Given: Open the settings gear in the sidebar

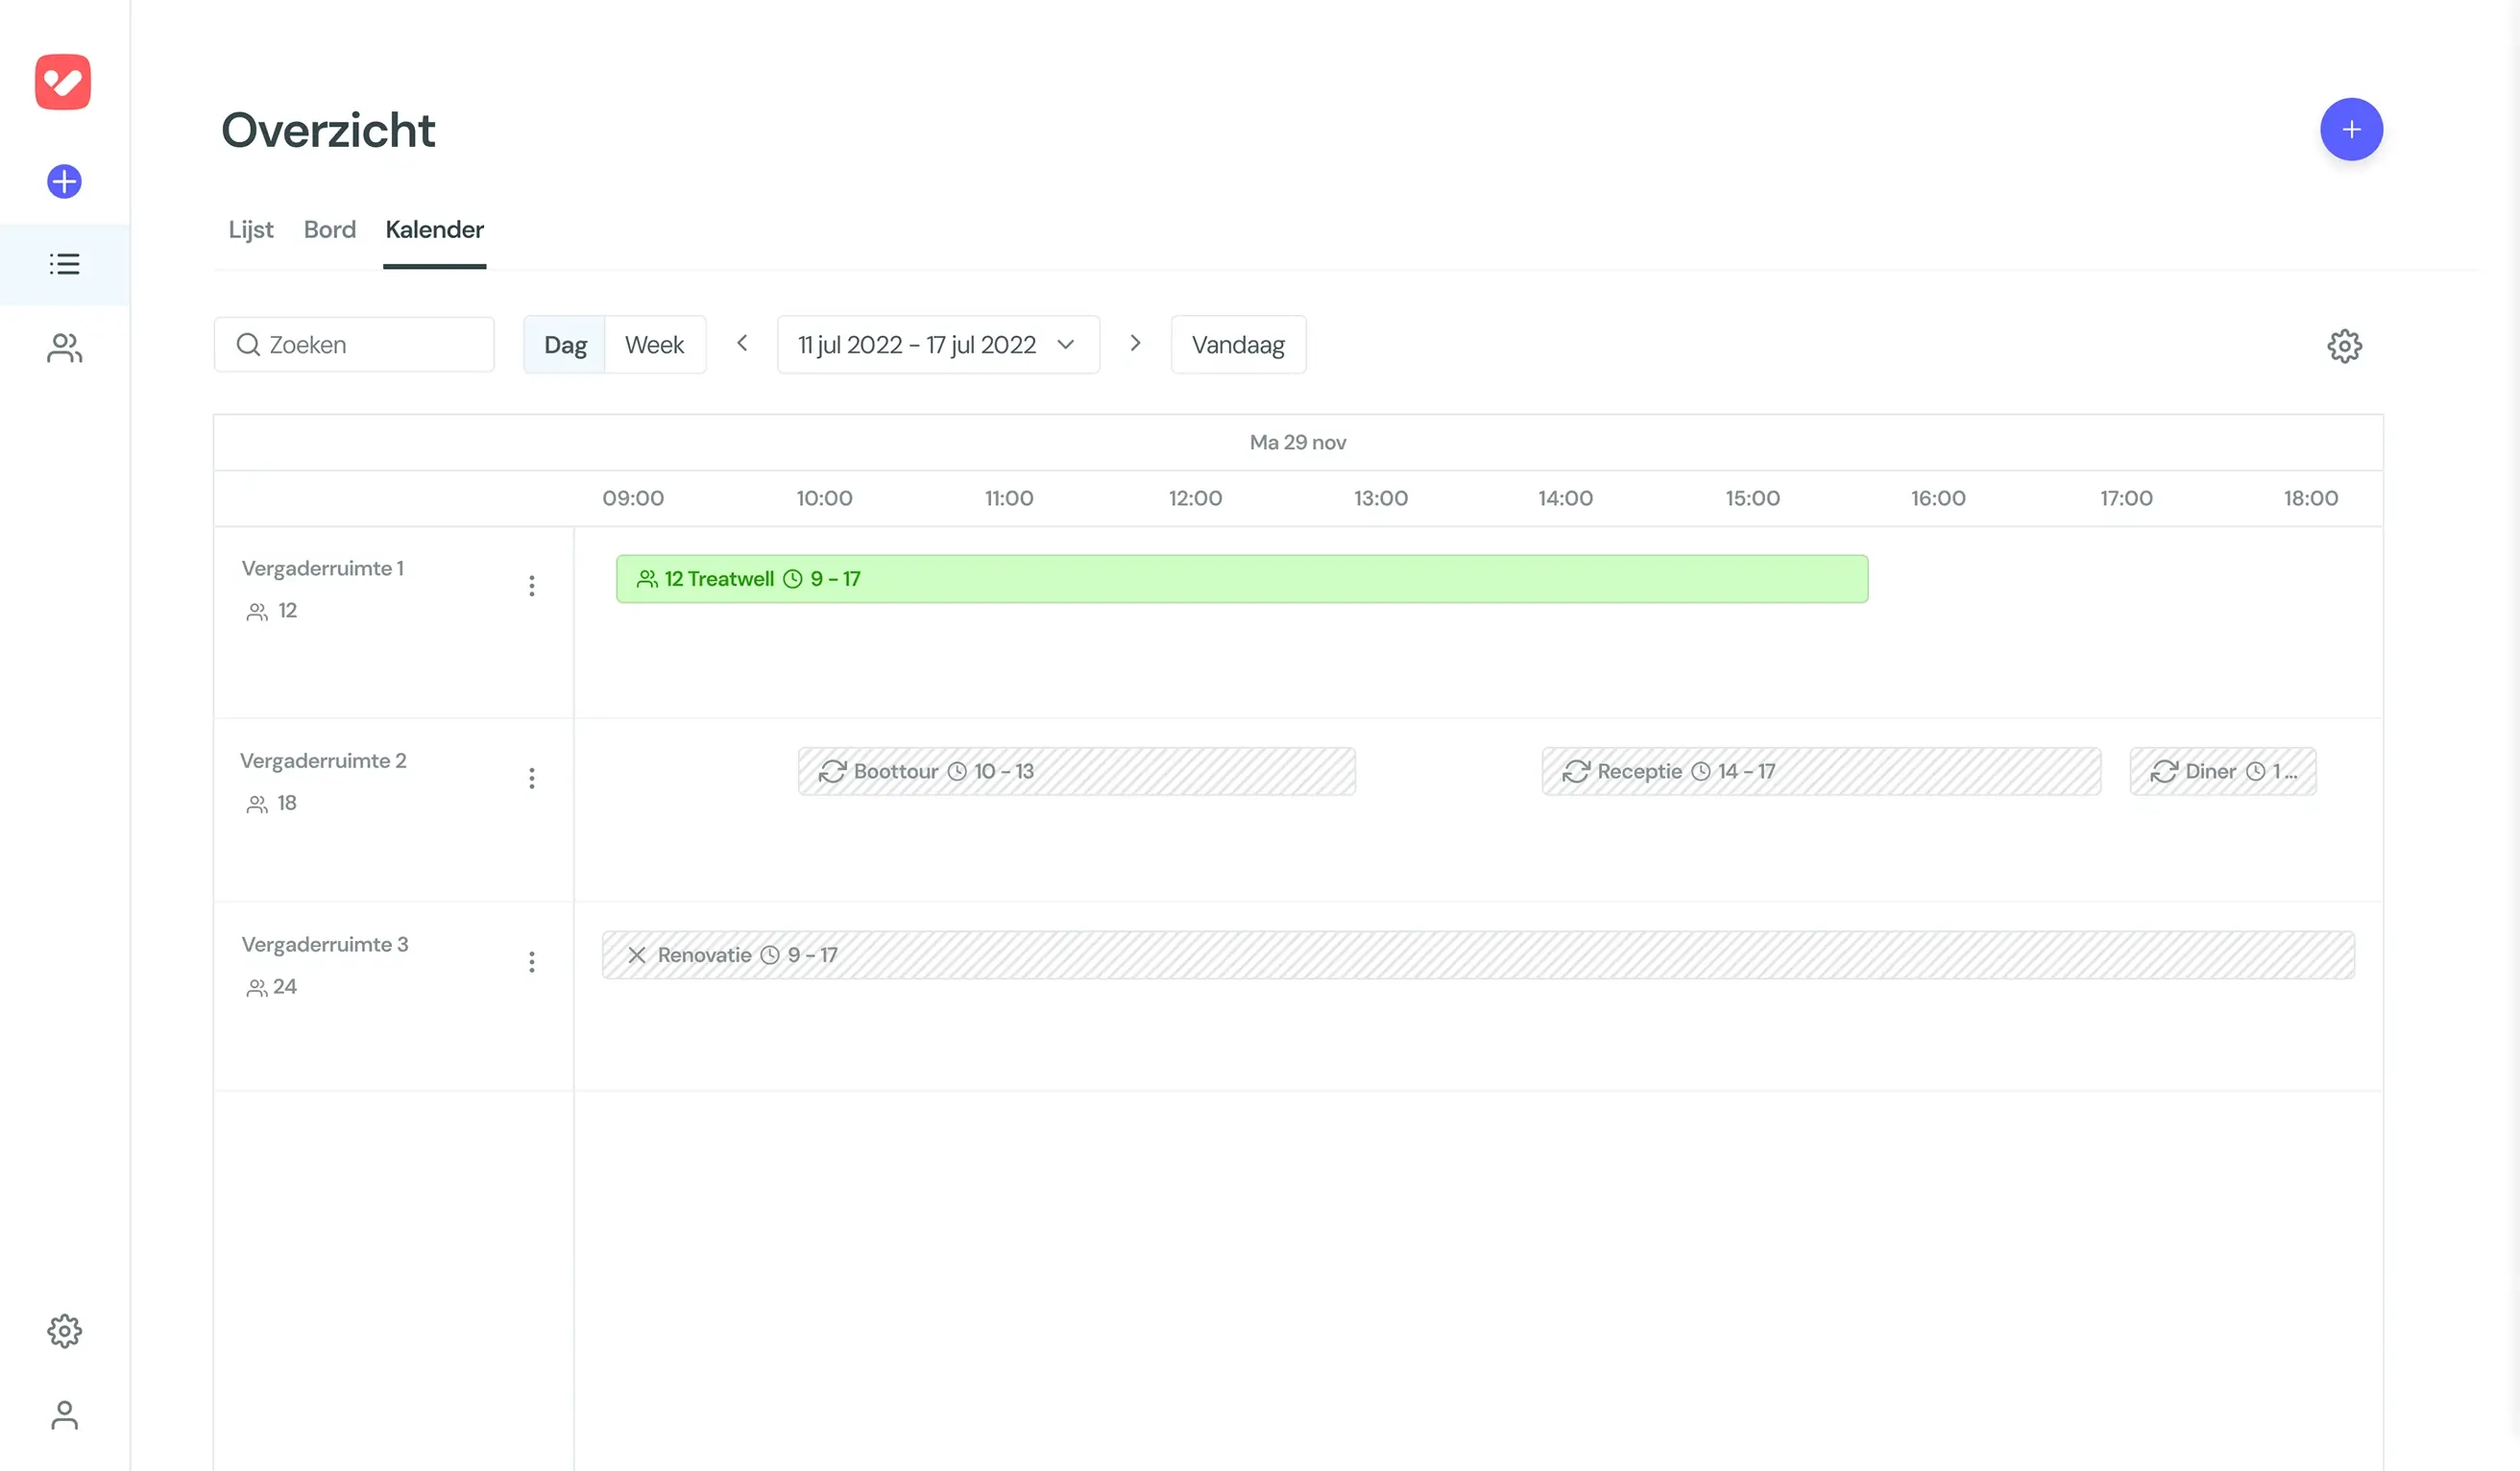Looking at the screenshot, I should pos(64,1330).
